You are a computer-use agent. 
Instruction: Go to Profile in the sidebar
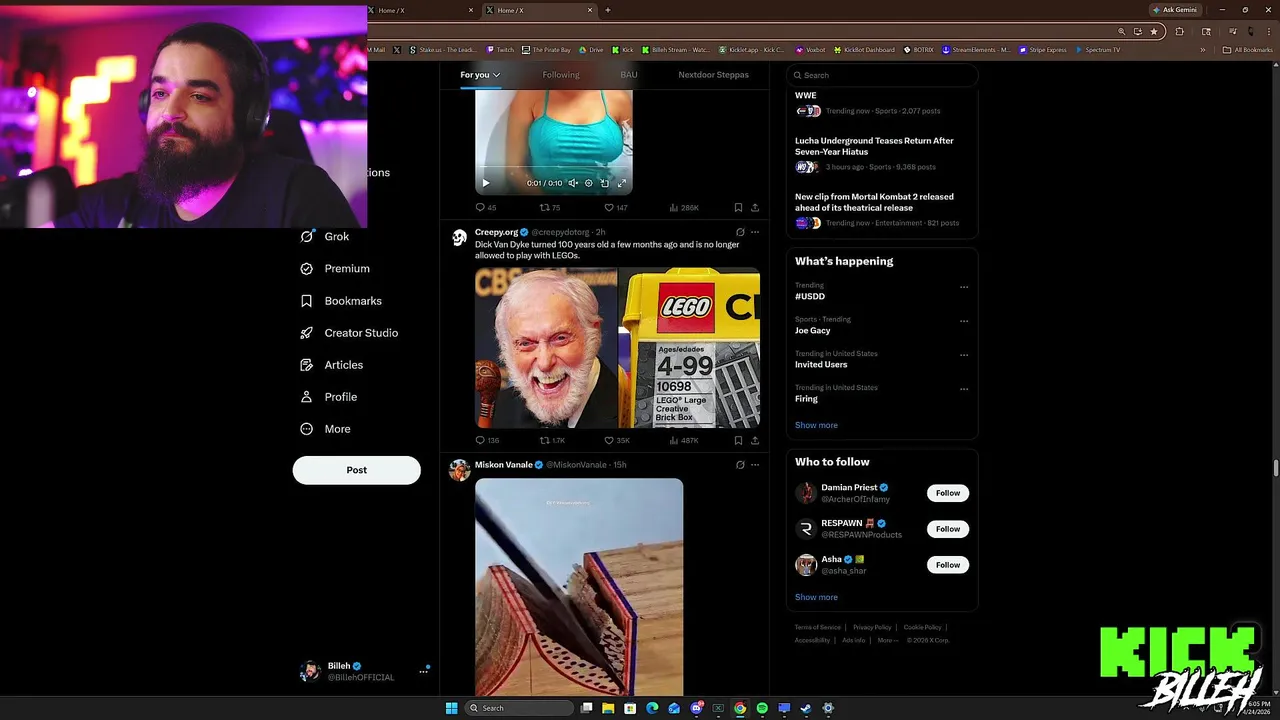[x=328, y=397]
